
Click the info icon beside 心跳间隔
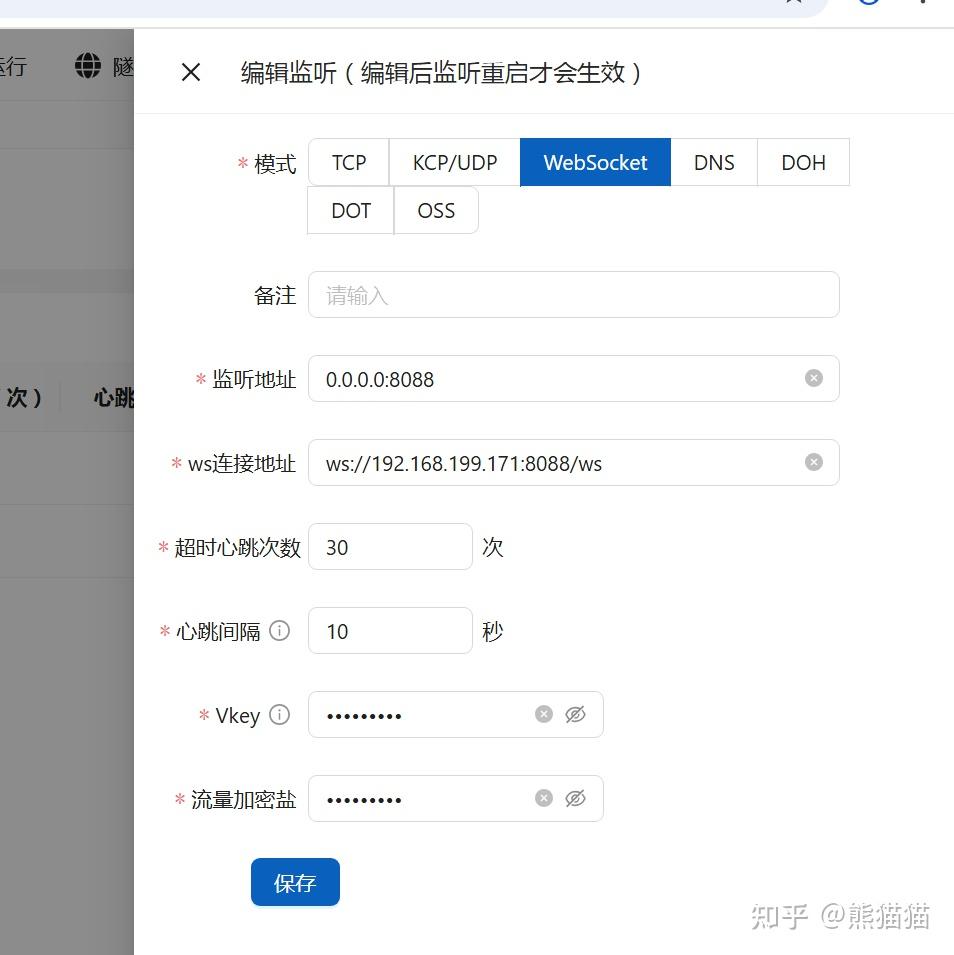pyautogui.click(x=280, y=630)
